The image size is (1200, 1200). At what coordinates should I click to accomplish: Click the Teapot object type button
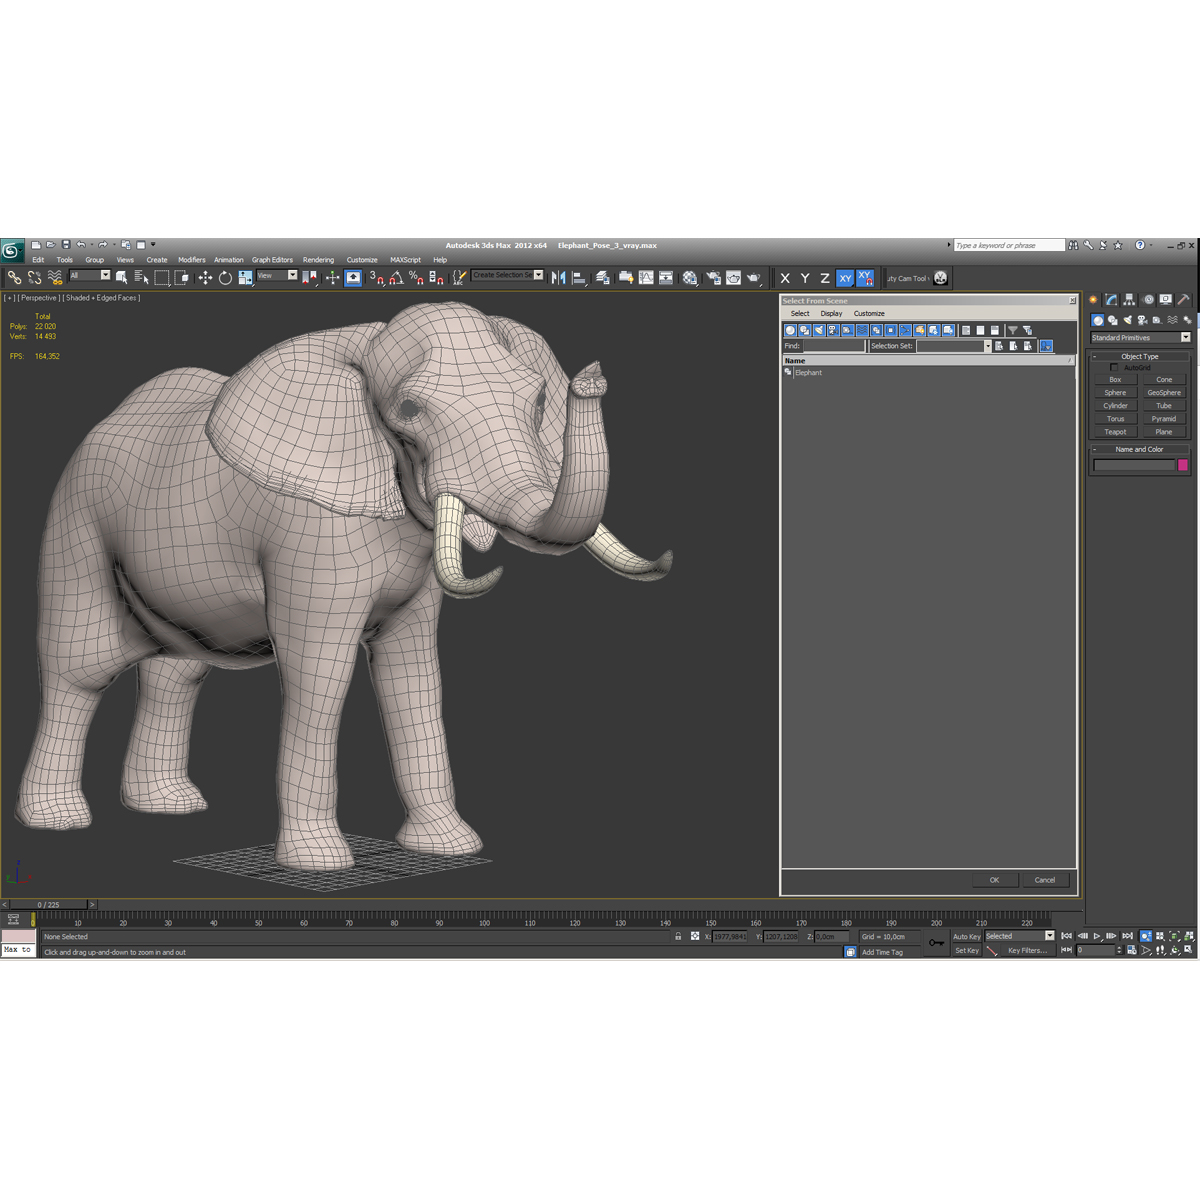1114,431
